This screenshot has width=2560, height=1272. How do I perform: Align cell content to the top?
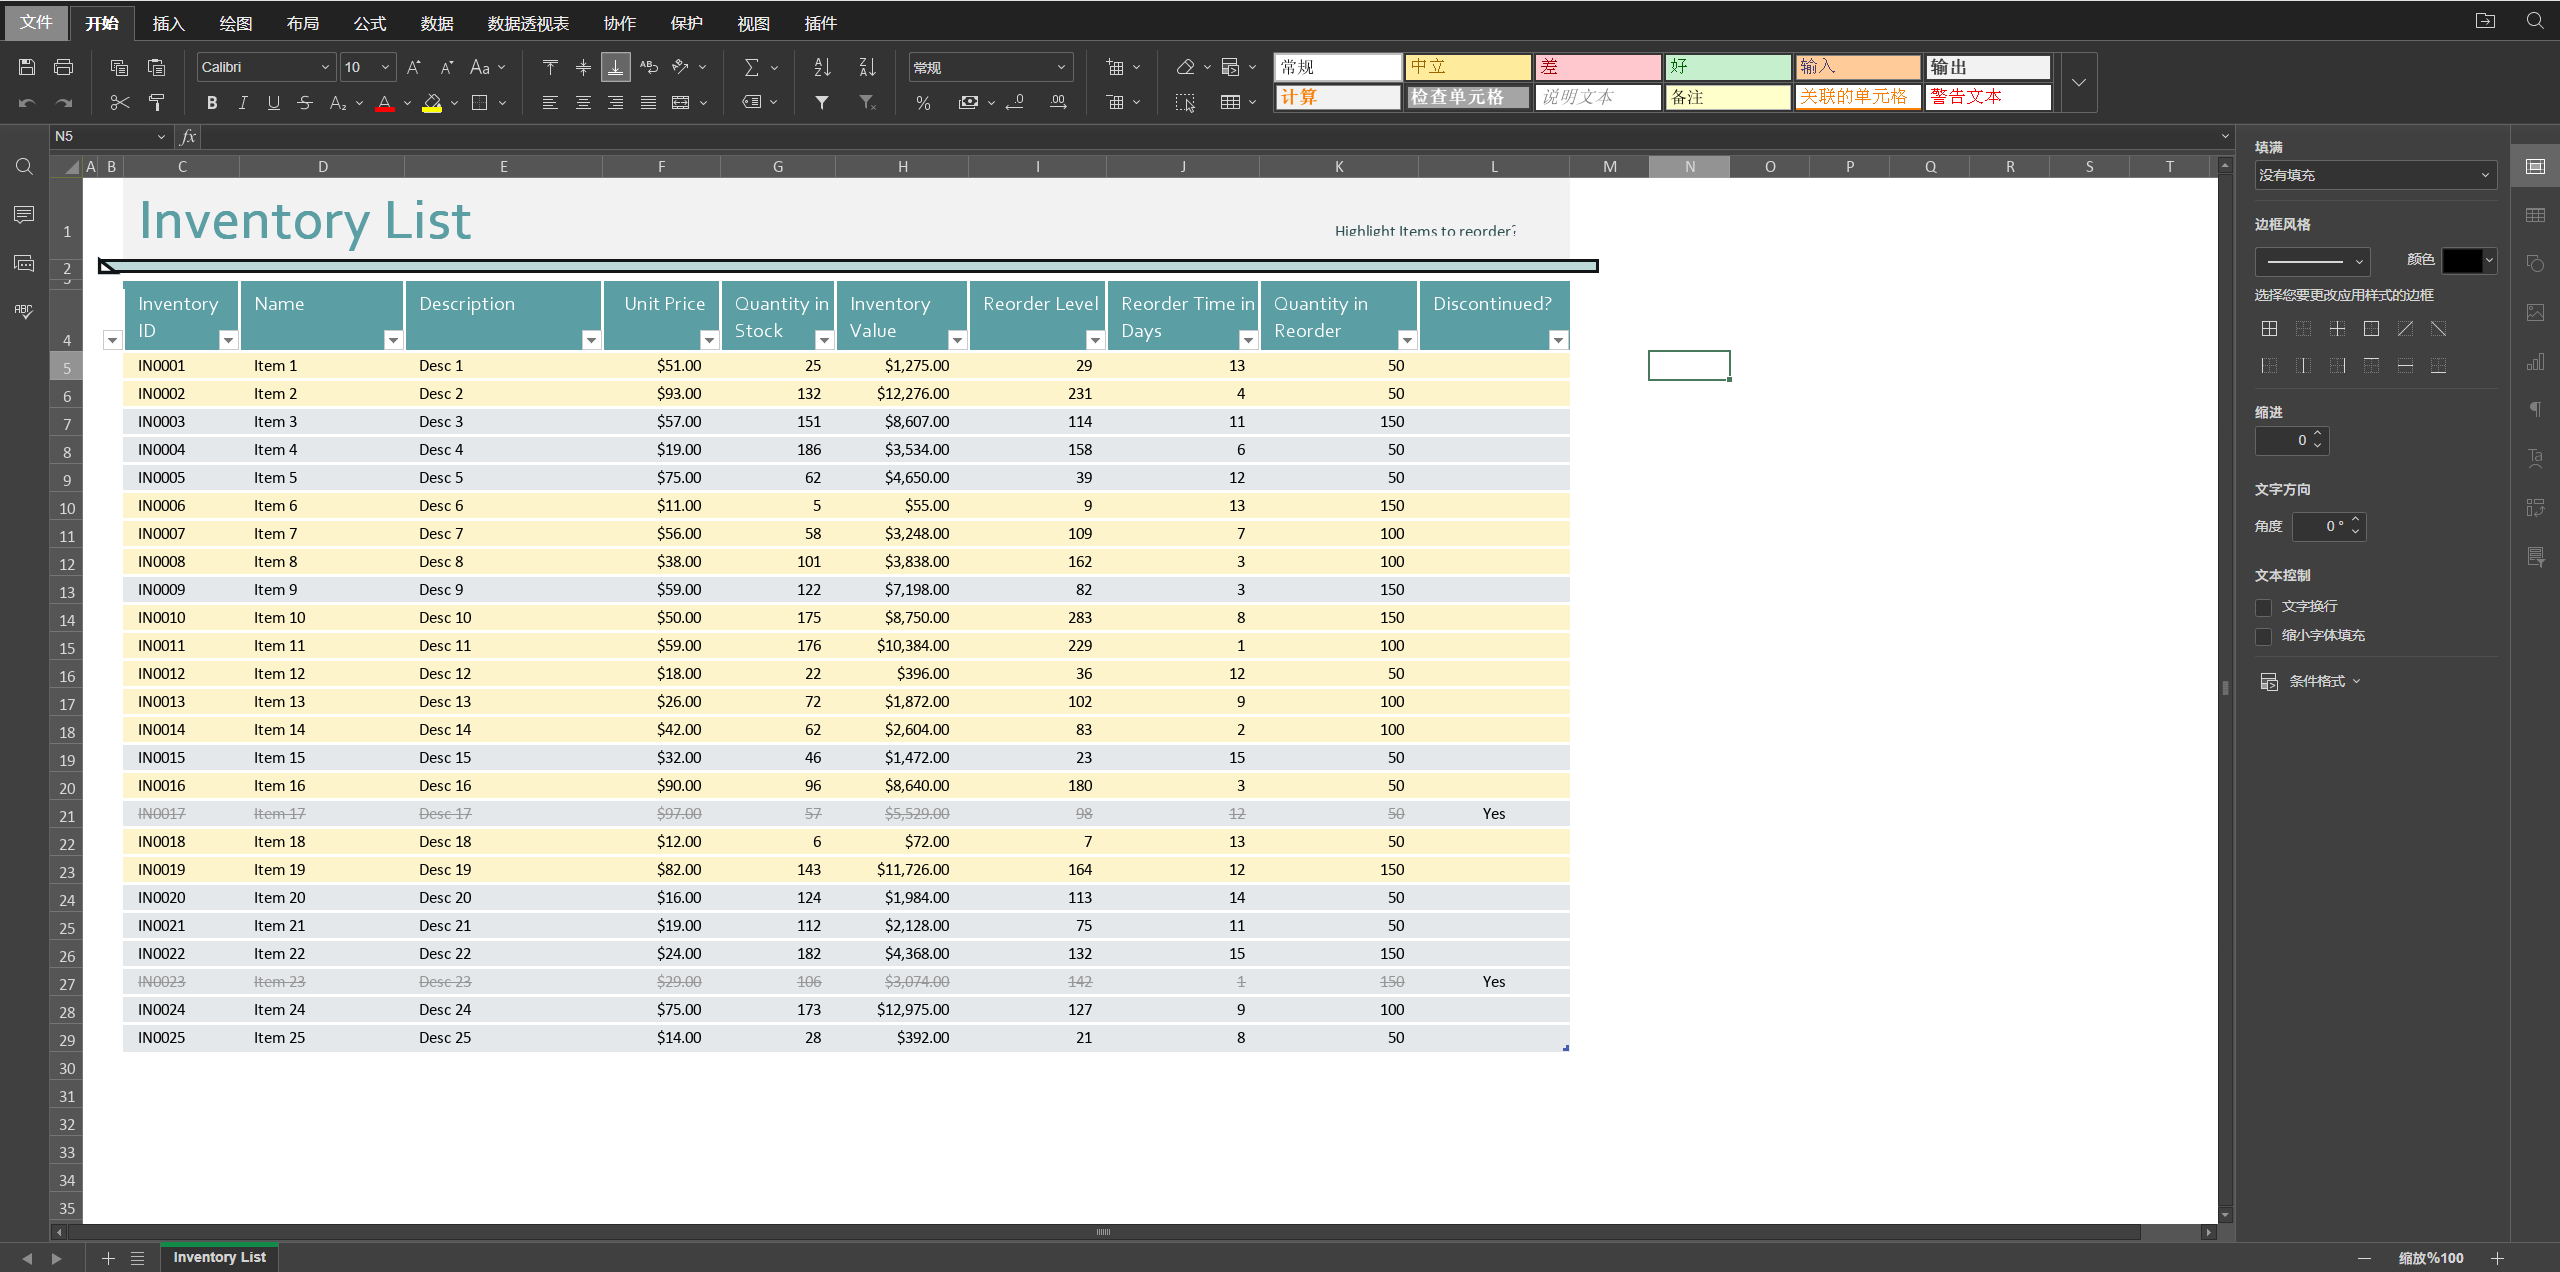[x=550, y=67]
